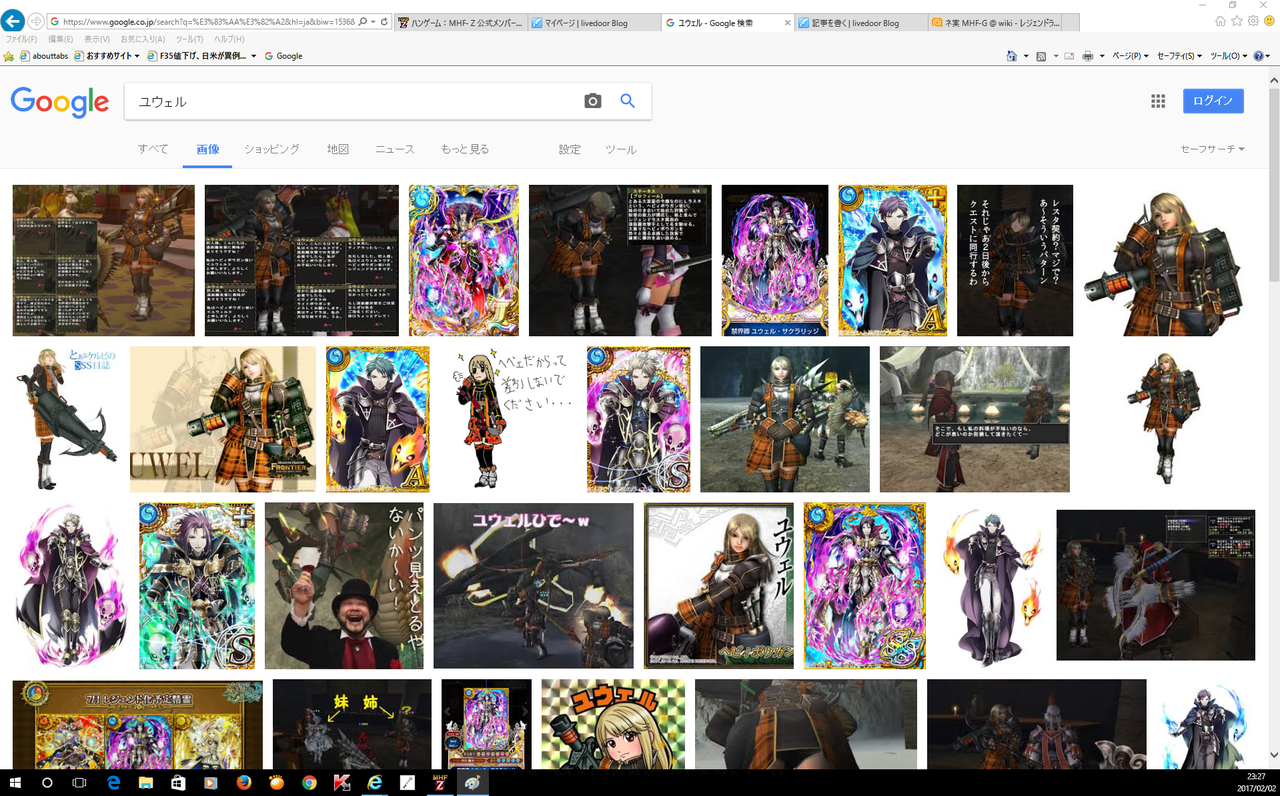Click the blue magnifier search button
The height and width of the screenshot is (796, 1280).
[628, 101]
